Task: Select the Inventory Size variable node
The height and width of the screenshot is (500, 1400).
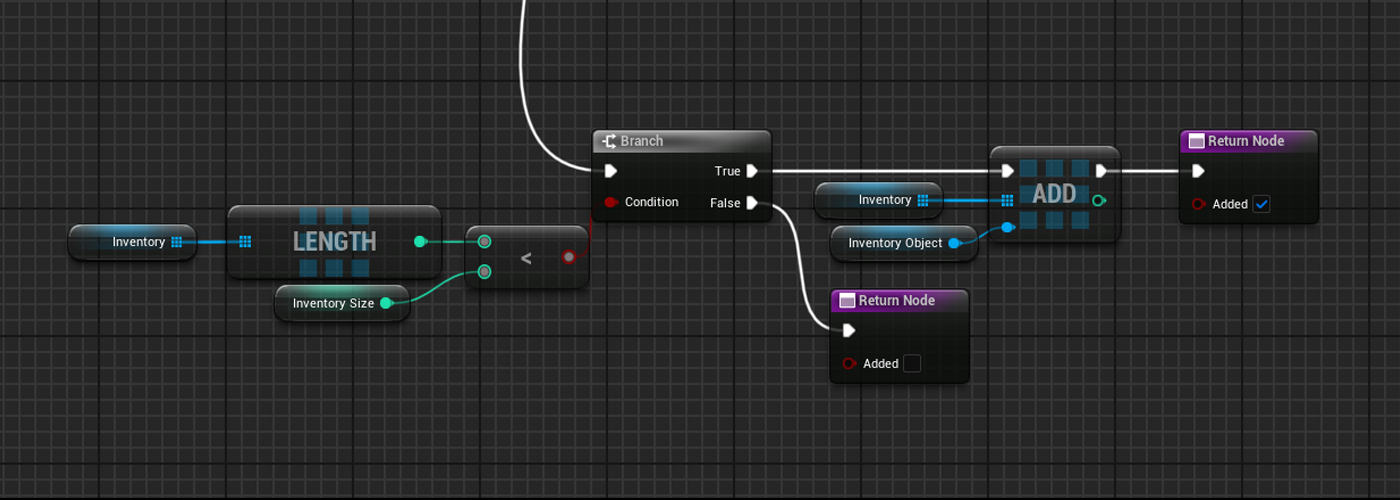Action: pyautogui.click(x=332, y=303)
